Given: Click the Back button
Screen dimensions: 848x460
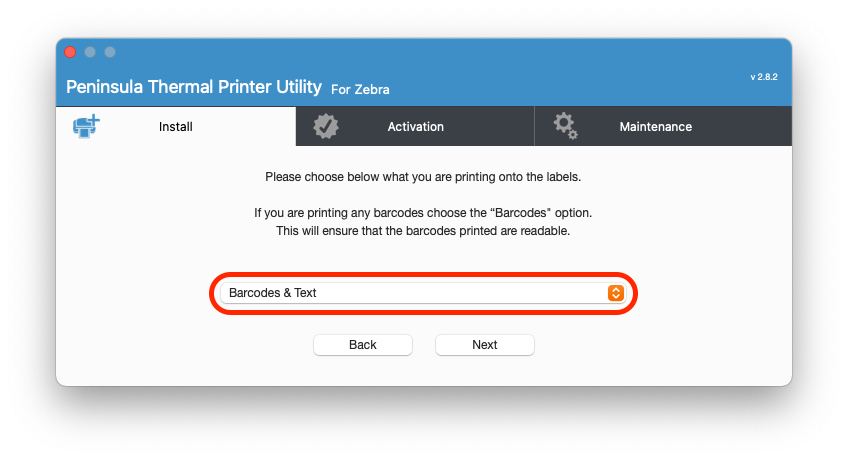Looking at the screenshot, I should click(363, 345).
